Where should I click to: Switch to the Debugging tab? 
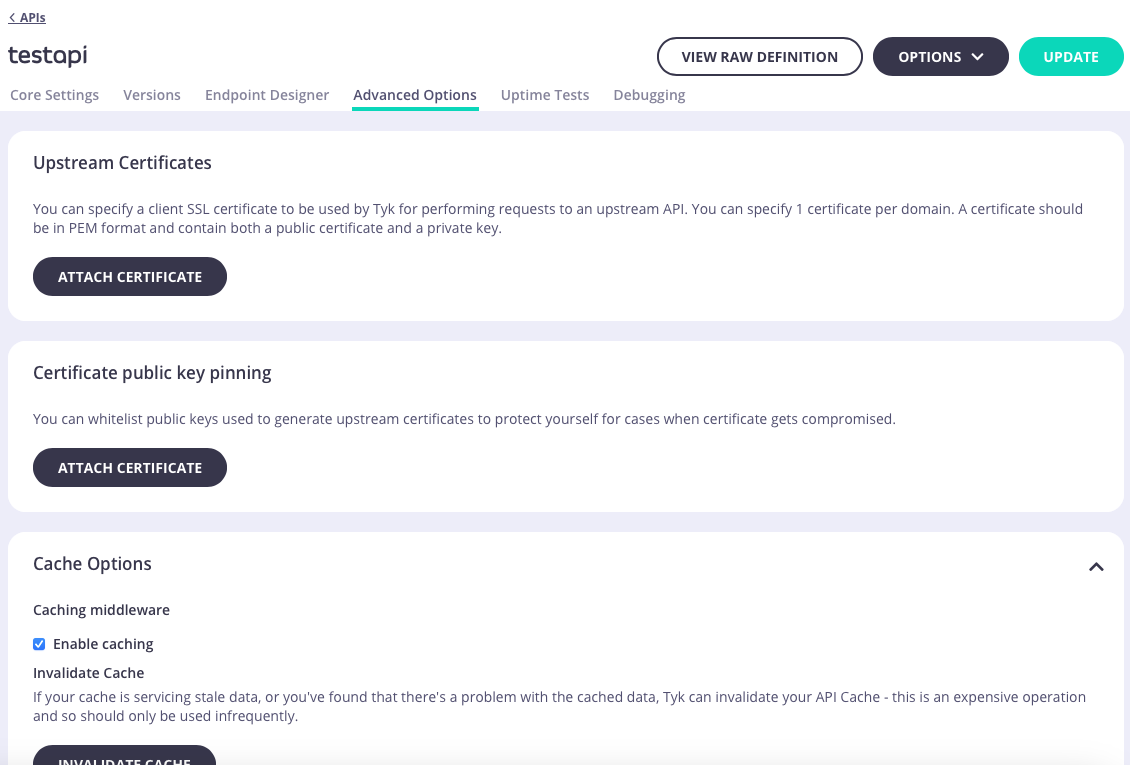[649, 94]
